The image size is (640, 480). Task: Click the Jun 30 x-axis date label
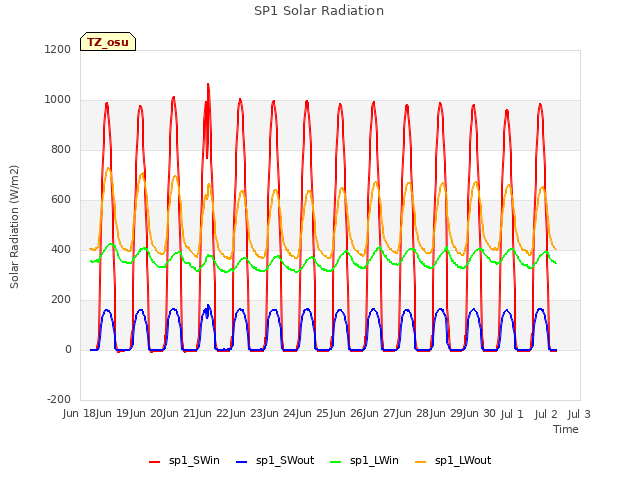point(479,414)
